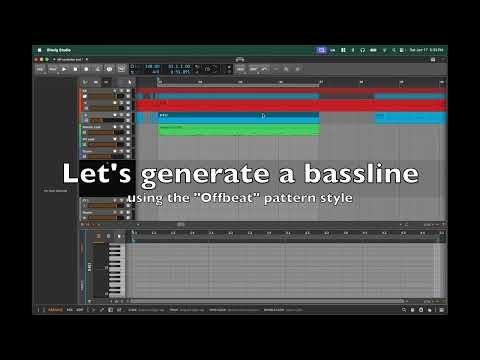Click the transport Stop button
Viewport: 480px width, 360px height.
pyautogui.click(x=75, y=69)
